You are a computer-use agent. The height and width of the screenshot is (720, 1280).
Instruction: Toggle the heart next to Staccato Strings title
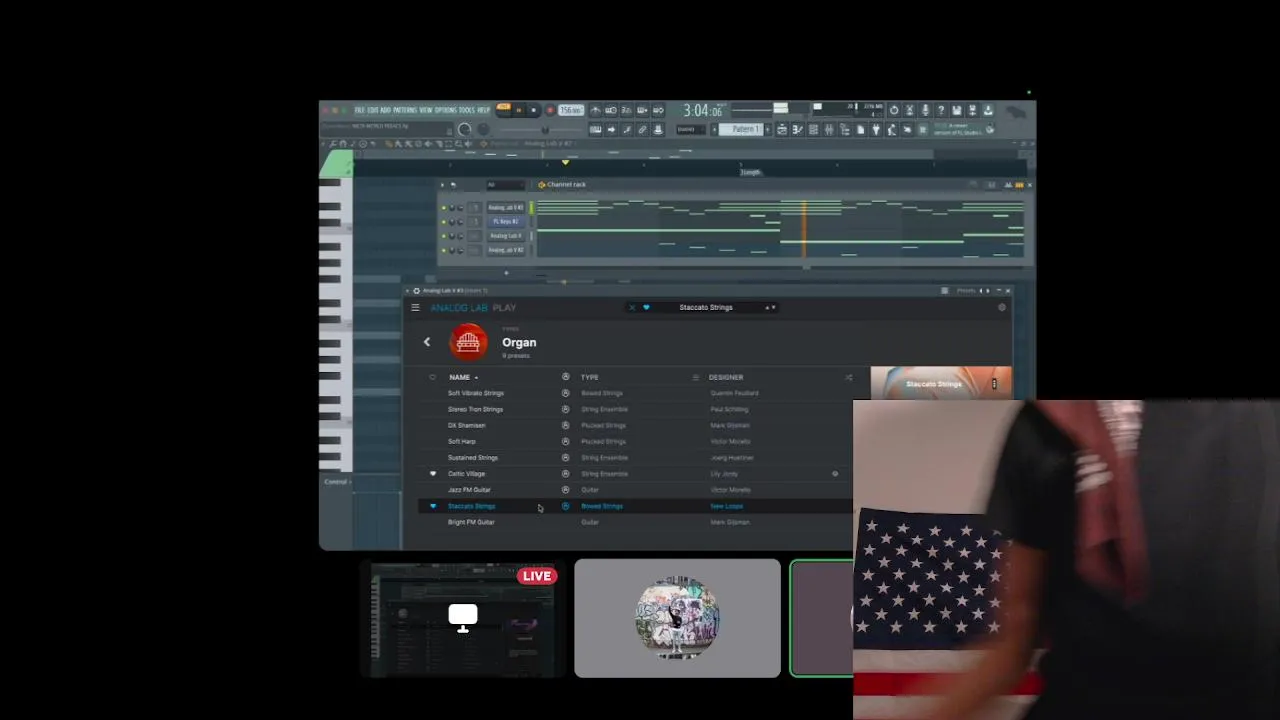click(x=646, y=307)
